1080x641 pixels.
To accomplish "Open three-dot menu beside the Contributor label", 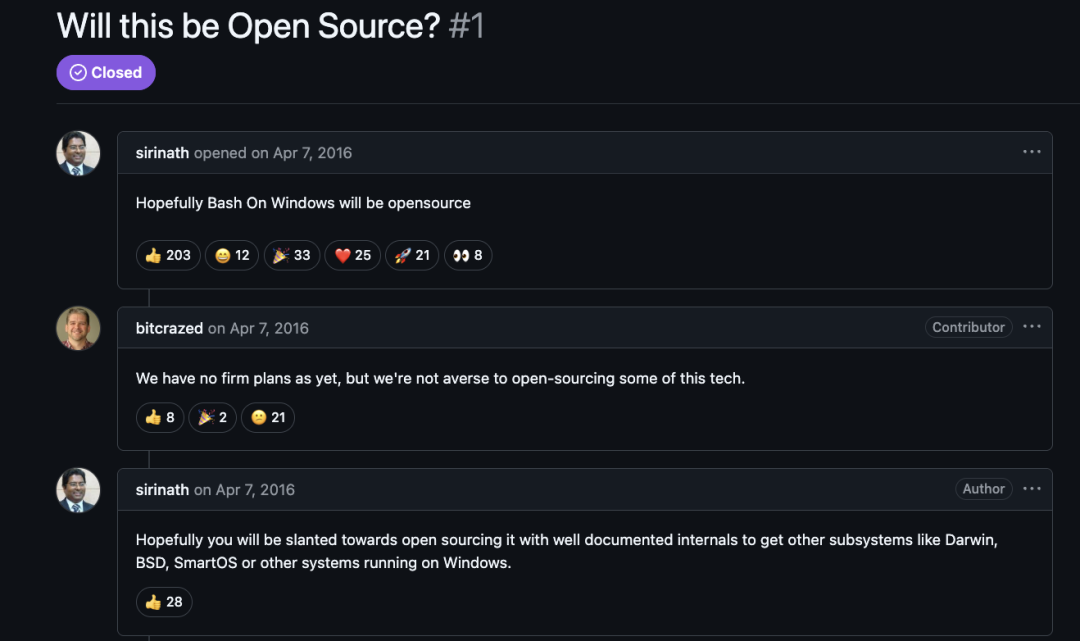I will coord(1032,327).
